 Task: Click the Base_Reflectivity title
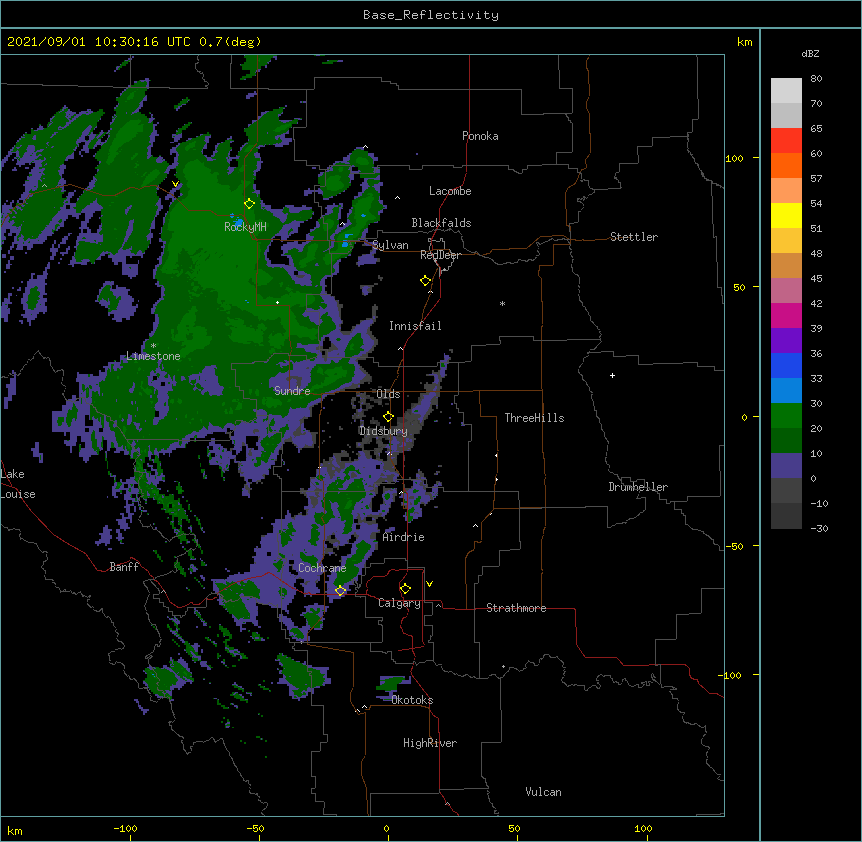[431, 15]
